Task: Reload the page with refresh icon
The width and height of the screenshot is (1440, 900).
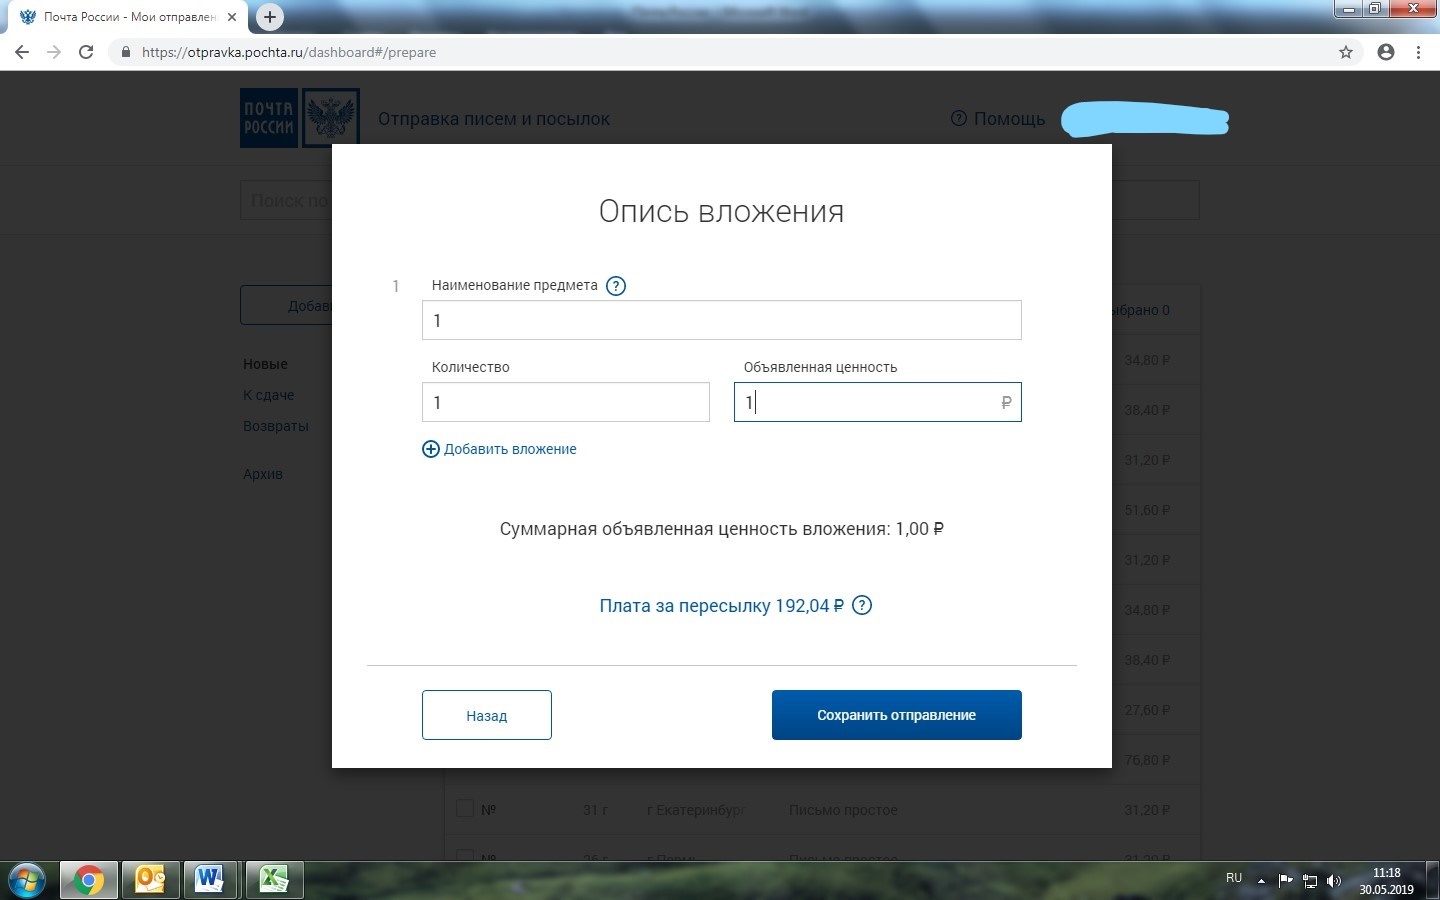Action: [x=86, y=52]
